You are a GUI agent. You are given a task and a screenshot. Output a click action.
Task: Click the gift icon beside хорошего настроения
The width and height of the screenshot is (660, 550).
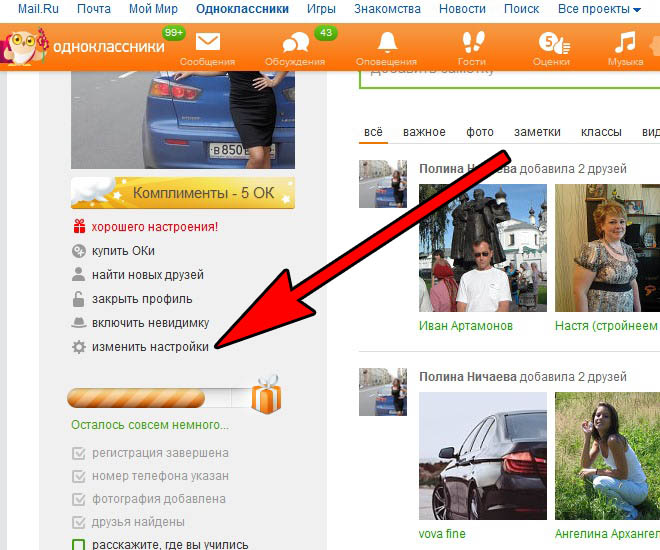(79, 226)
